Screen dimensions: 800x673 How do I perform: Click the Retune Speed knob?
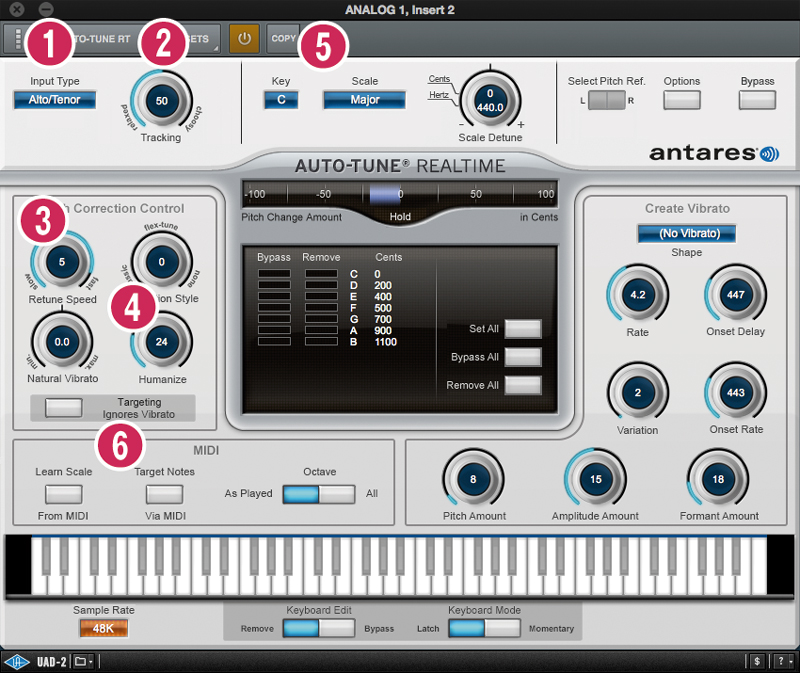62,262
